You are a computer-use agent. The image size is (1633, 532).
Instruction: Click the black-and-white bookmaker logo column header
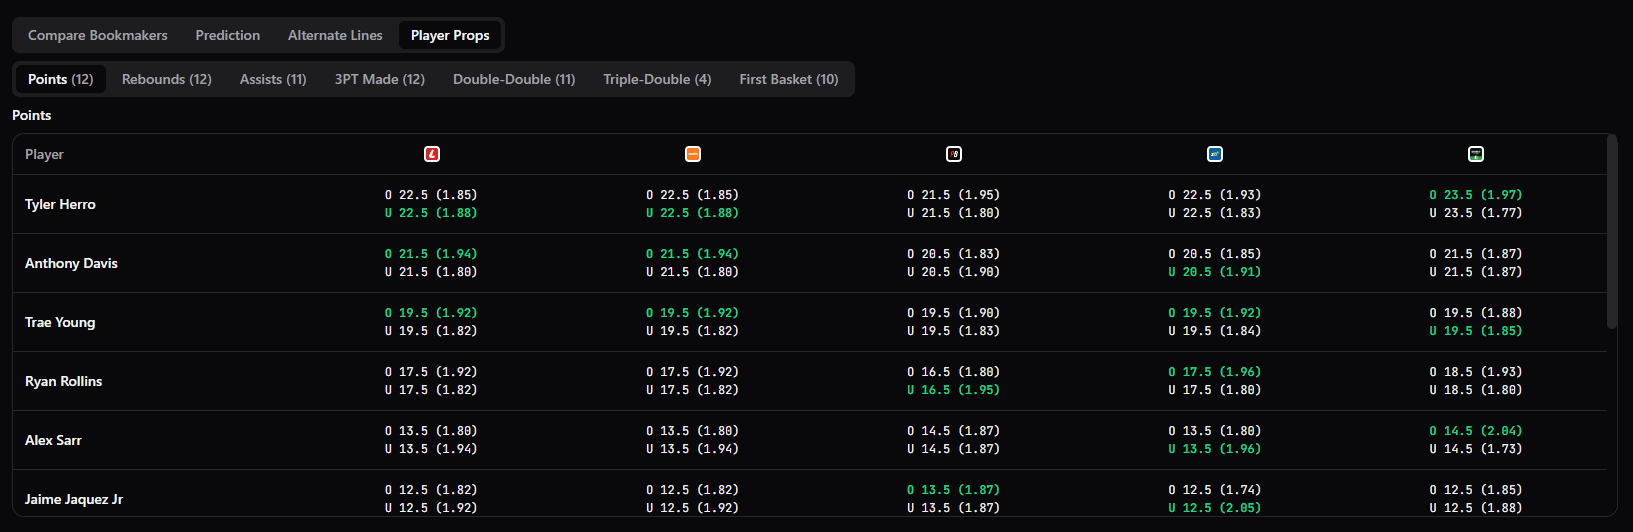click(x=954, y=154)
